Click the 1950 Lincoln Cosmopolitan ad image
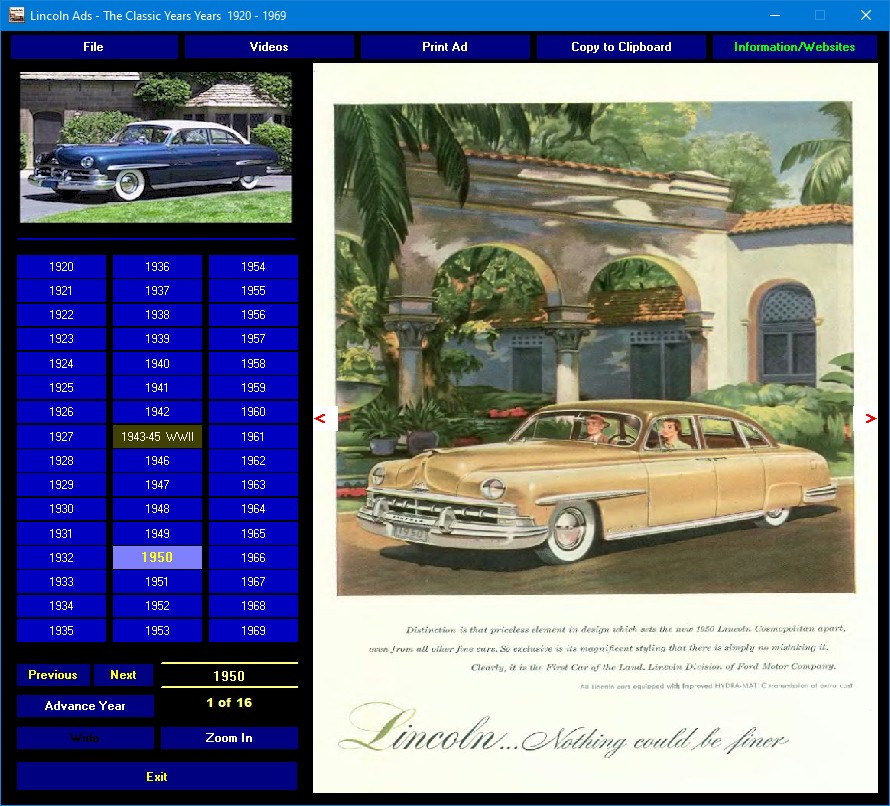The height and width of the screenshot is (806, 890). tap(595, 428)
